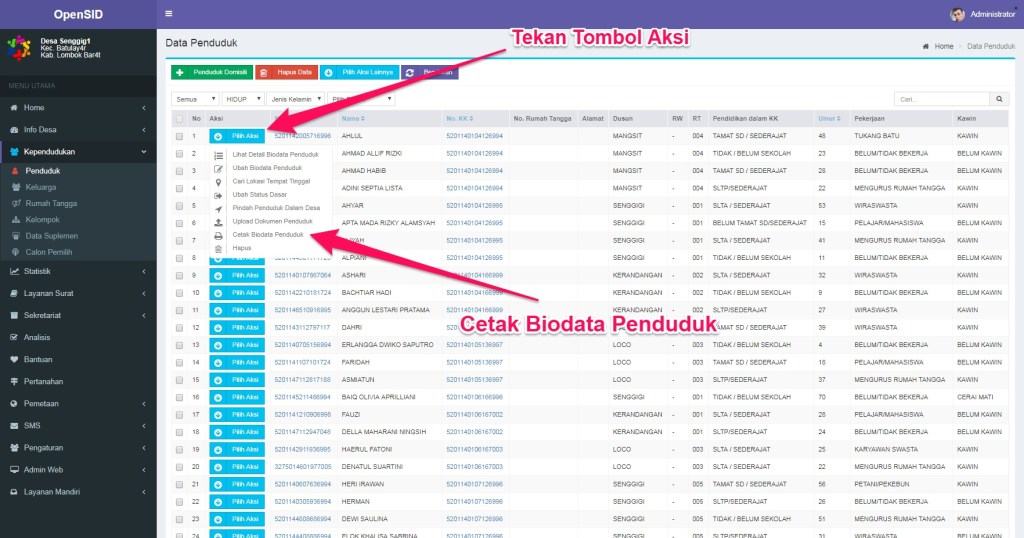Open Pilih Aksi dropdown for AHLUL
The height and width of the screenshot is (538, 1024).
[x=237, y=136]
